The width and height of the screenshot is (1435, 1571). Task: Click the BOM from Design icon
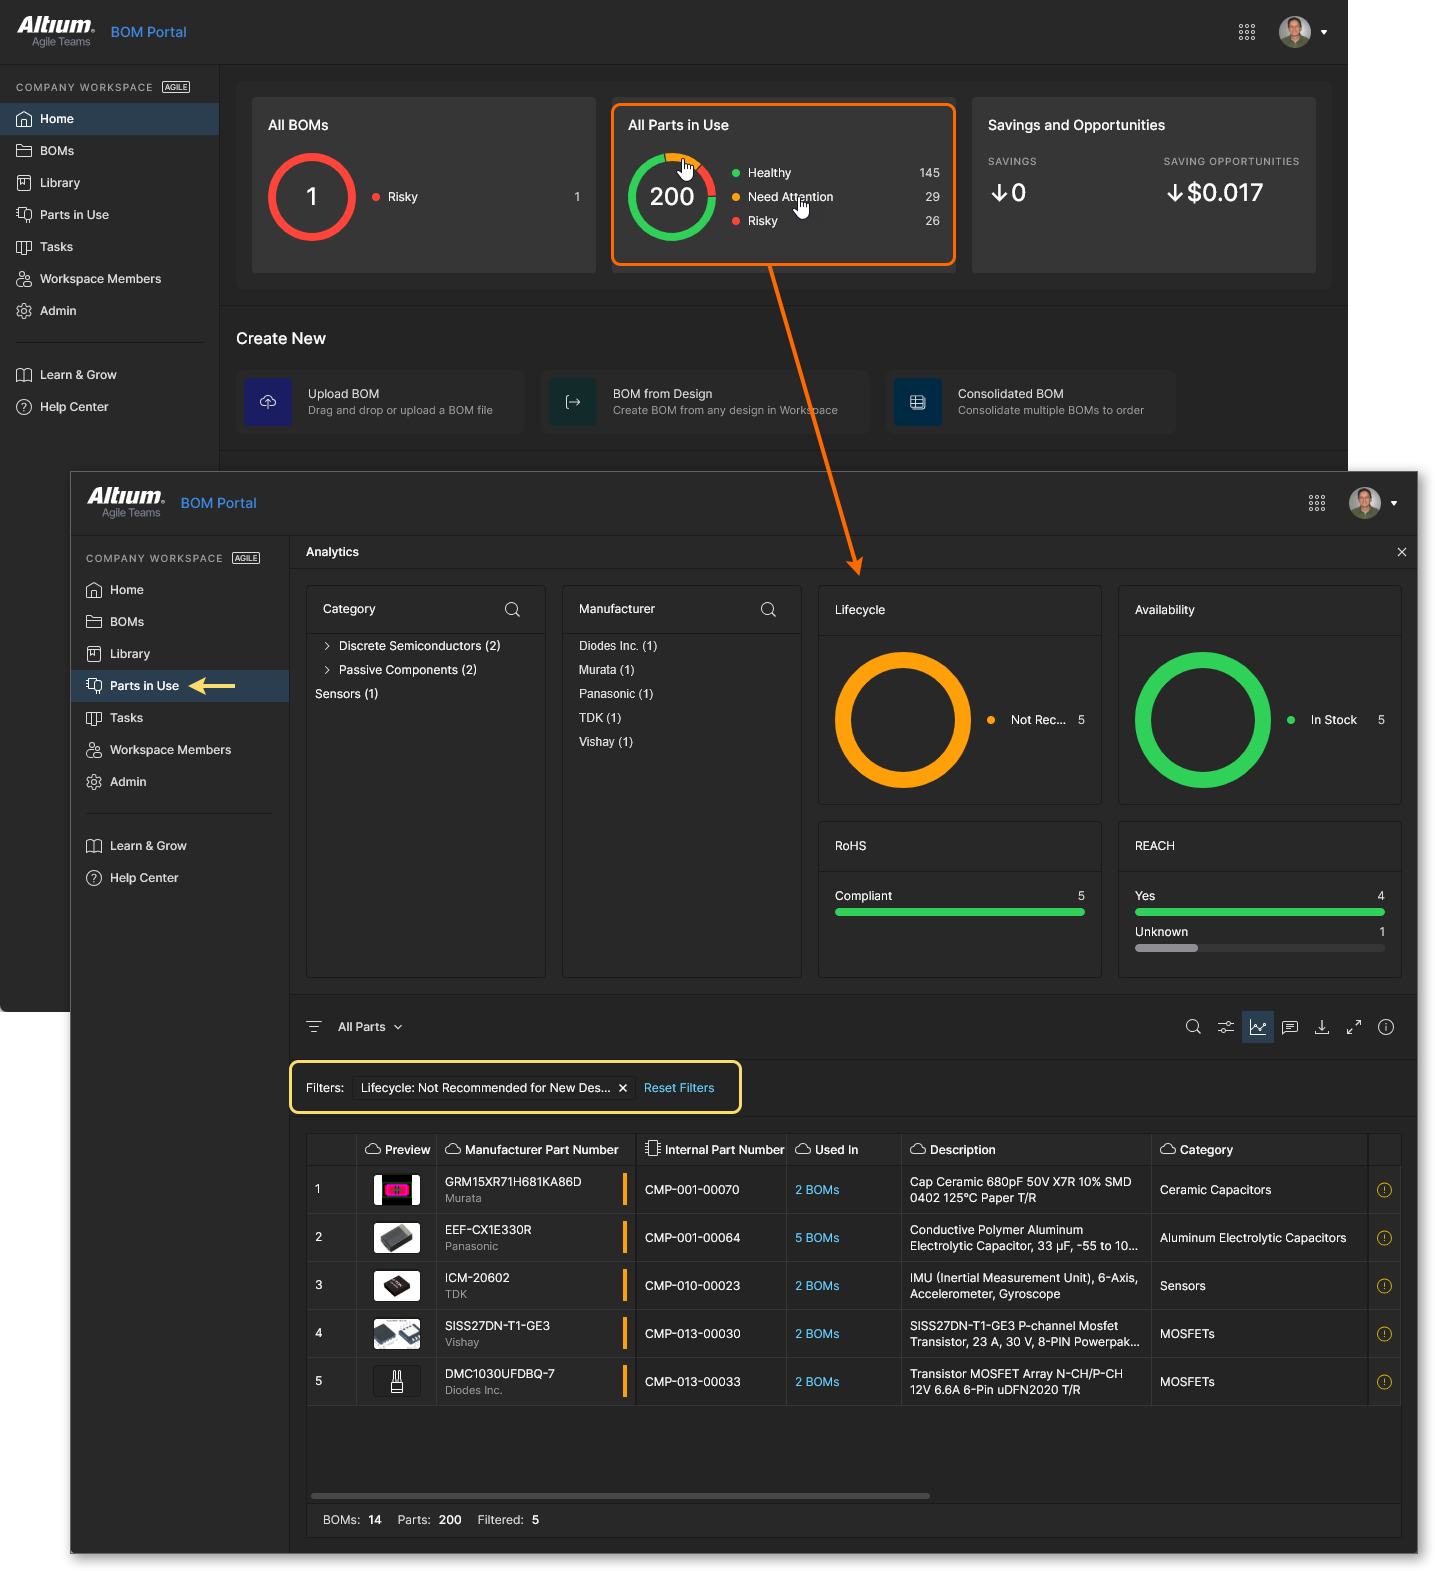[x=573, y=402]
